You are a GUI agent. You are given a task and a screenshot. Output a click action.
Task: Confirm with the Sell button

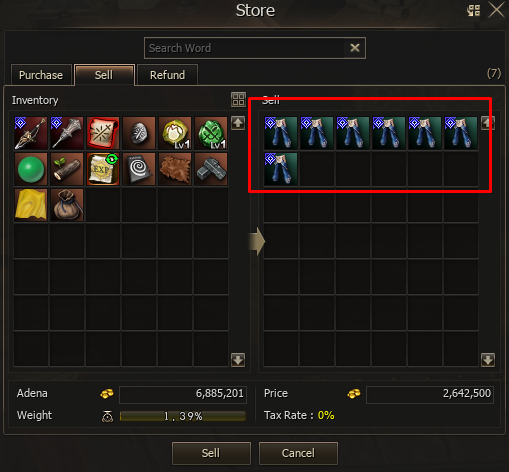[211, 453]
